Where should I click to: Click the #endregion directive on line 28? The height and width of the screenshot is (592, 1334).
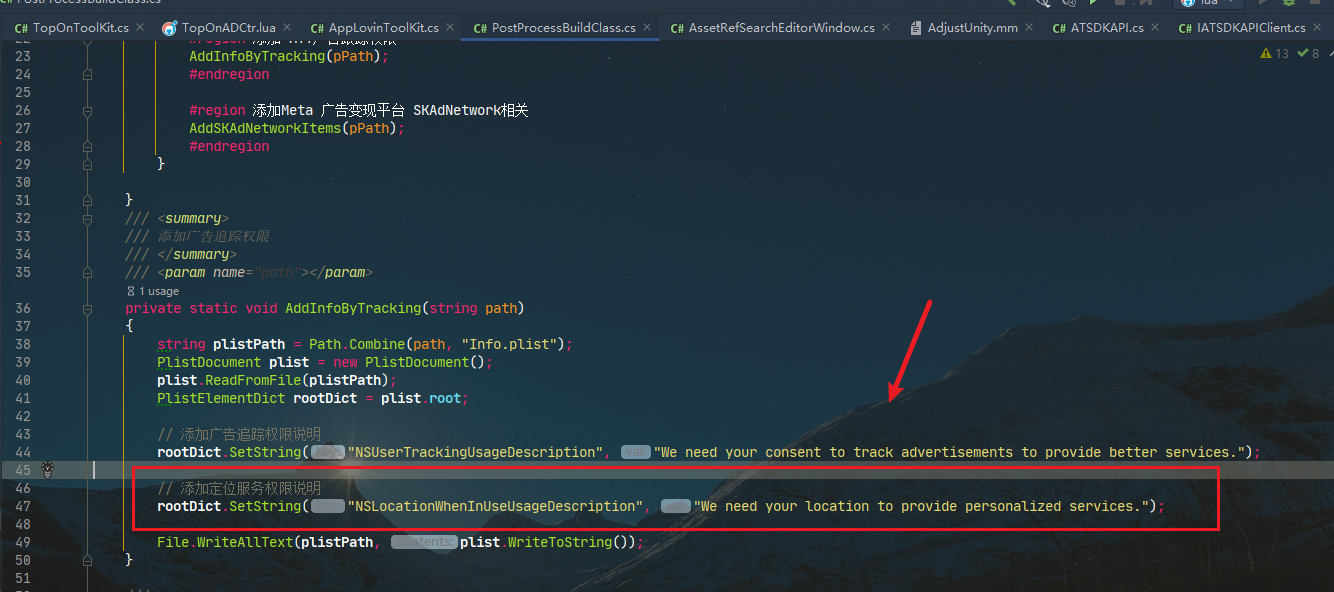pyautogui.click(x=229, y=146)
